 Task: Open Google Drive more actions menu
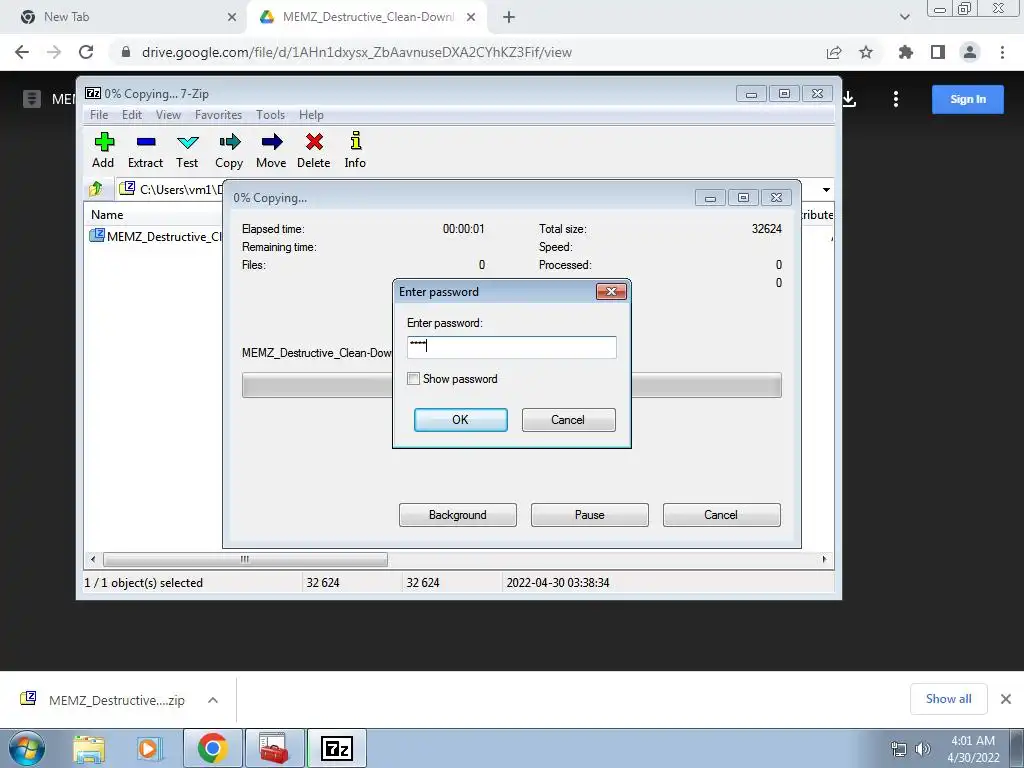tap(896, 99)
